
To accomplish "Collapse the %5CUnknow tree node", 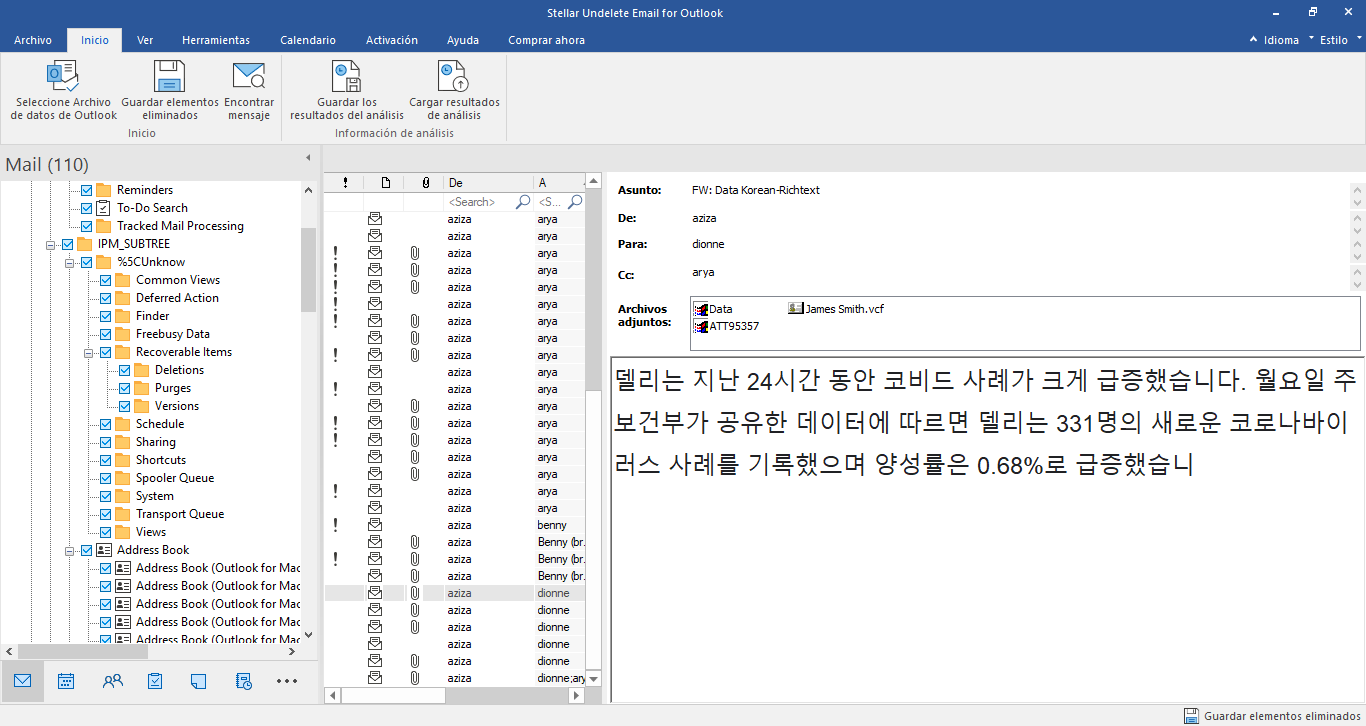I will tap(70, 262).
